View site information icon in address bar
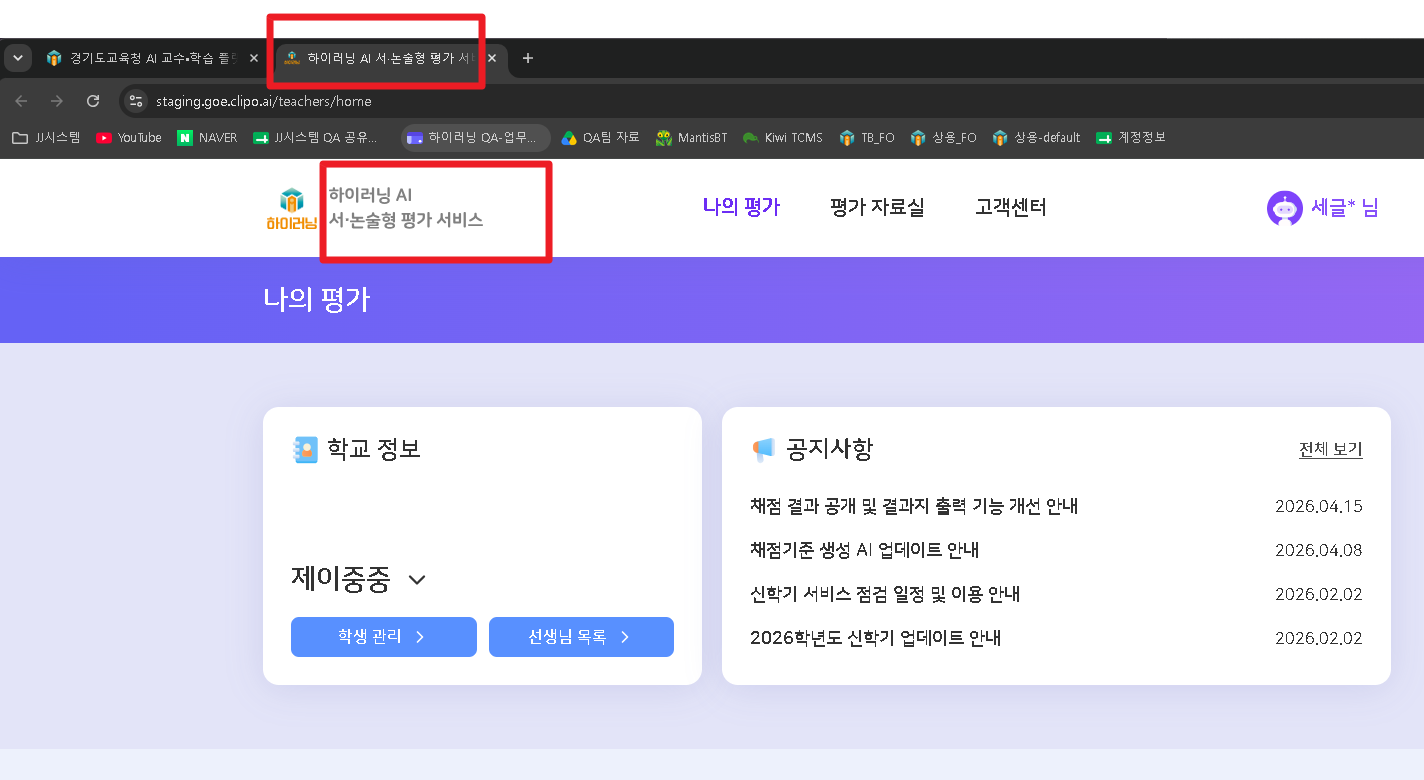The width and height of the screenshot is (1424, 780). click(137, 101)
